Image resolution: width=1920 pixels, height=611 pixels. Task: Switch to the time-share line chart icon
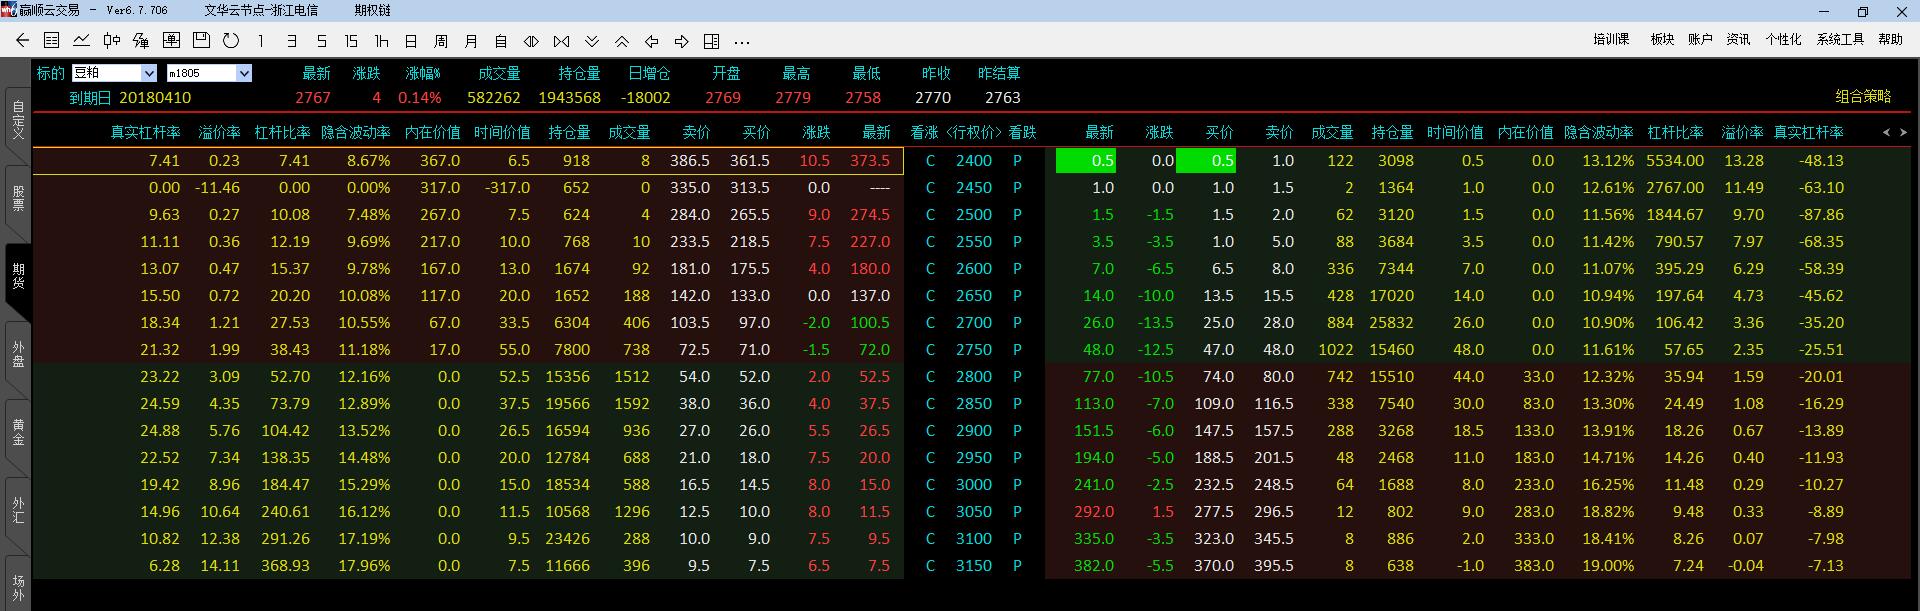click(x=82, y=41)
